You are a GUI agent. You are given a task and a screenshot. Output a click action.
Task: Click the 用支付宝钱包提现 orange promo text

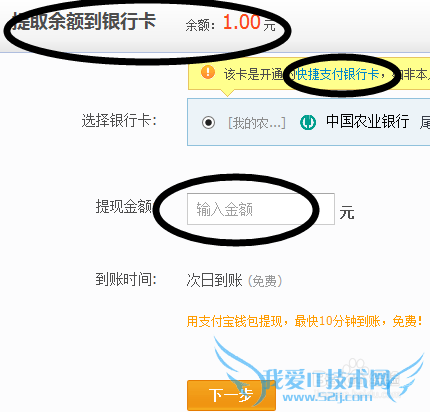235,322
